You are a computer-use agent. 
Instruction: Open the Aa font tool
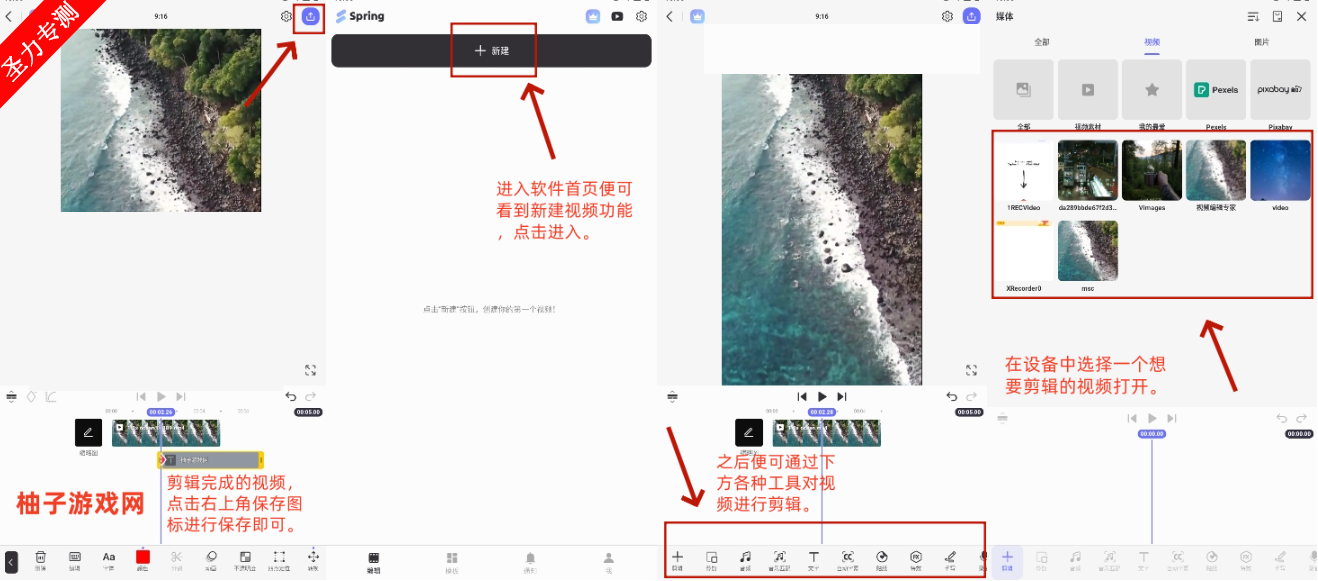point(109,559)
